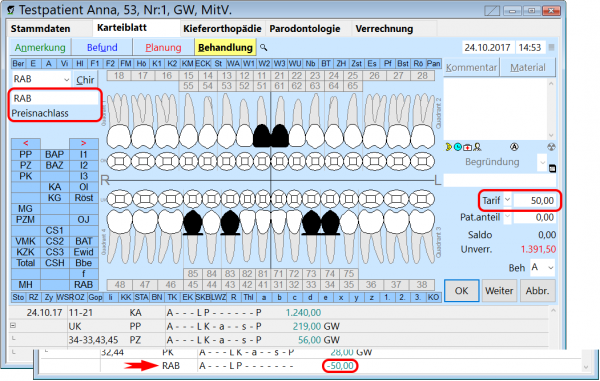Image resolution: width=600 pixels, height=381 pixels.
Task: Click the comment box vertical scrollbar
Action: pyautogui.click(x=551, y=109)
